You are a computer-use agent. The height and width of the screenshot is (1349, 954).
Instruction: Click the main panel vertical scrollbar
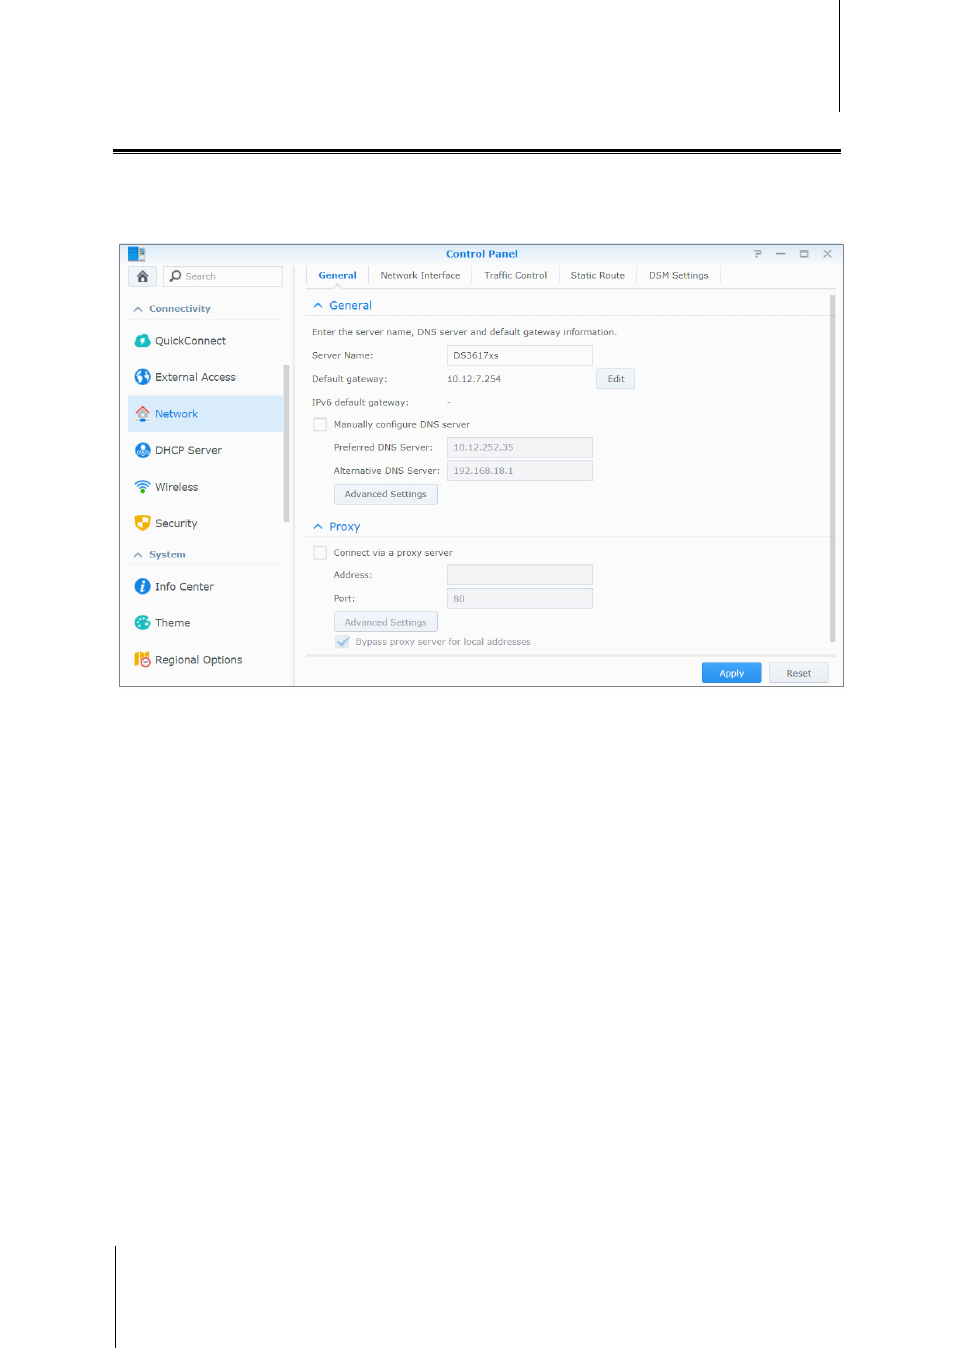pyautogui.click(x=832, y=468)
